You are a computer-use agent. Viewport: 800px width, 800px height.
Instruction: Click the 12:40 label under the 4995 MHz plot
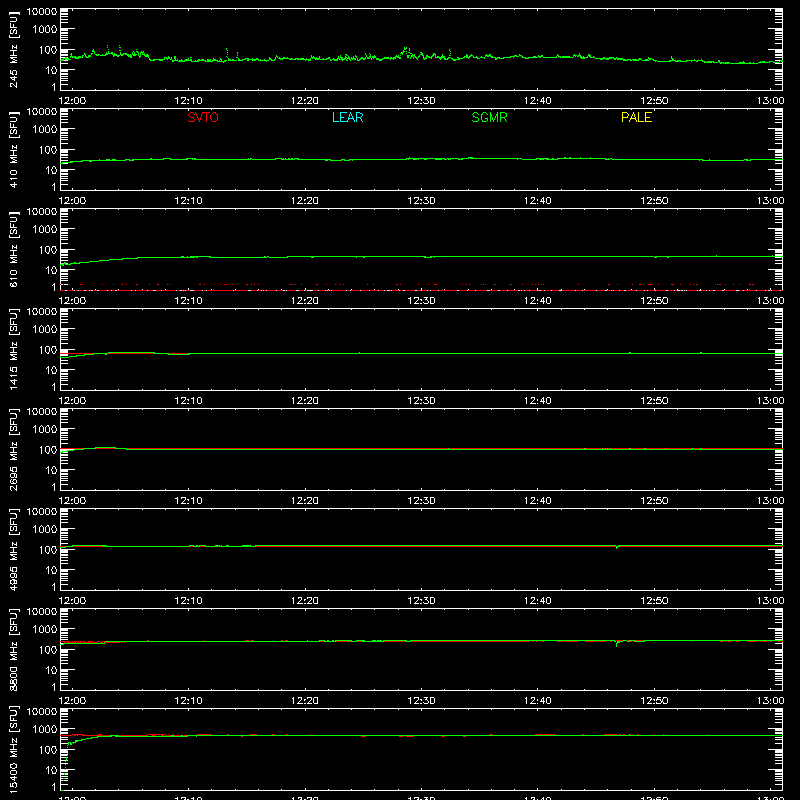538,601
